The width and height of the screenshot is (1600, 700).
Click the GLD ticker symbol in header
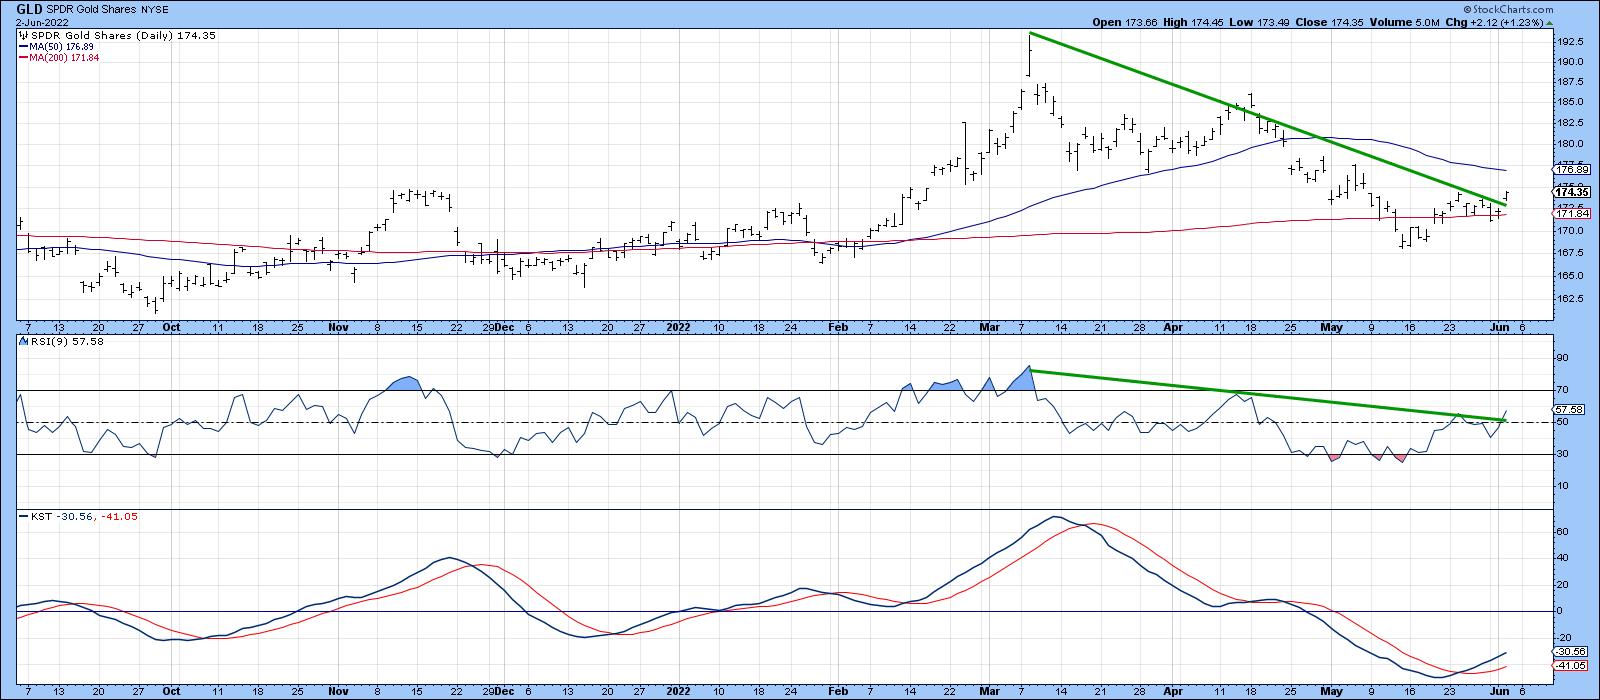[27, 7]
